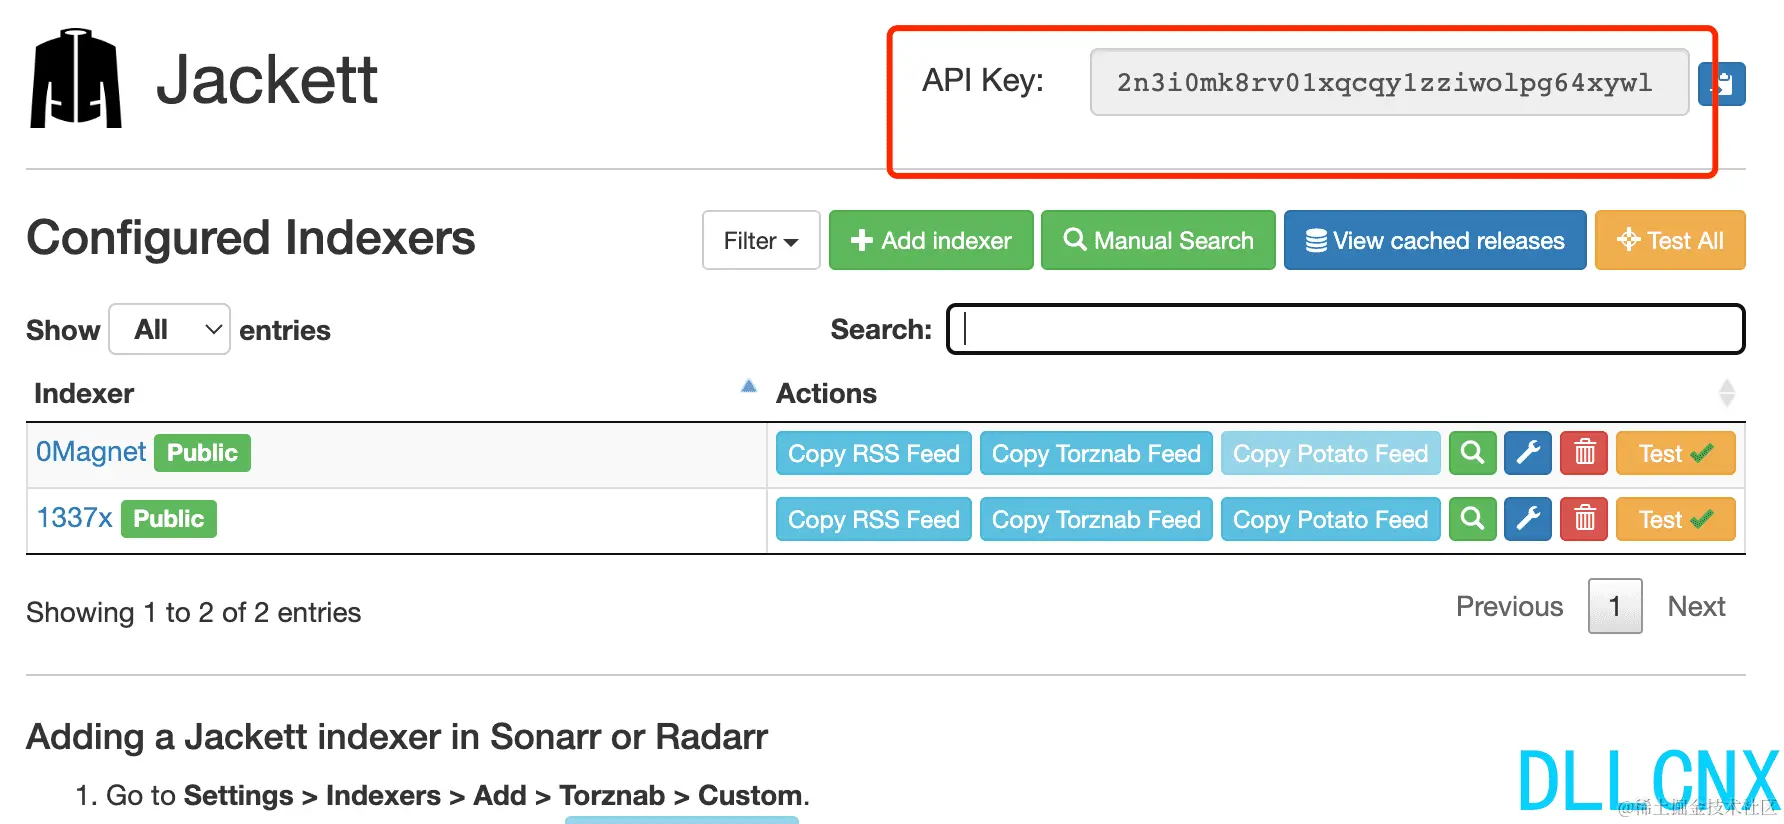
Task: Open the 0Magnet indexer link
Action: tap(91, 452)
